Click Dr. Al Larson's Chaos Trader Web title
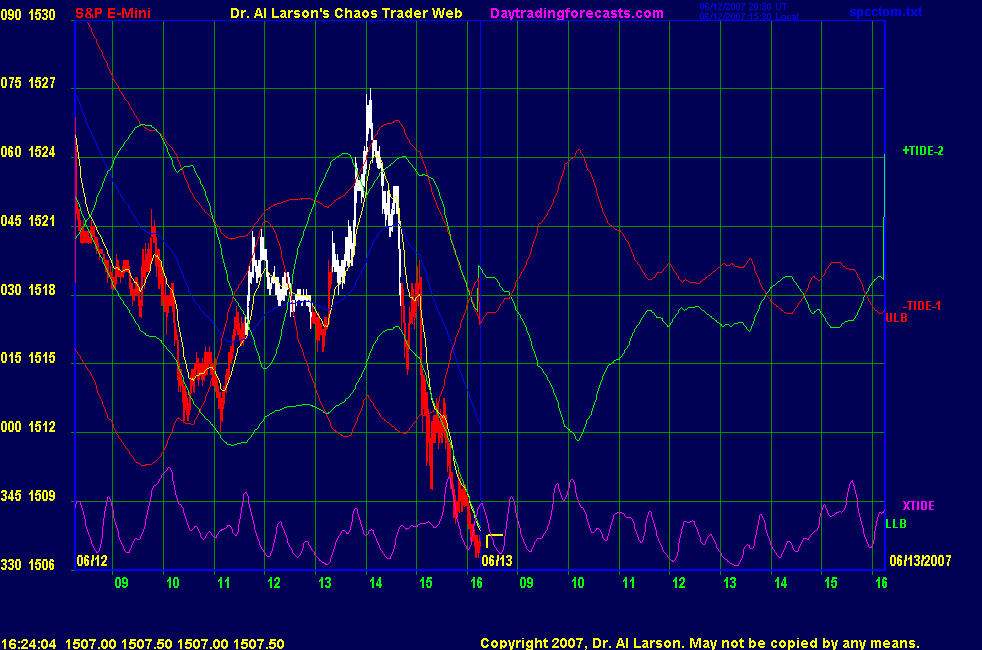 pos(340,13)
